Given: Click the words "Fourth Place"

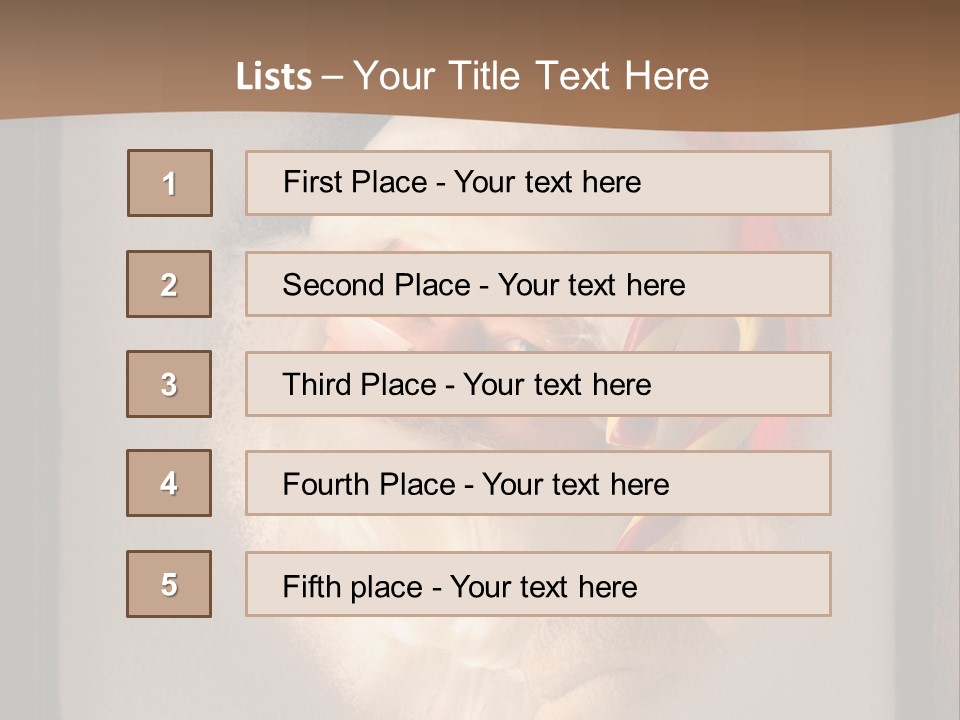Looking at the screenshot, I should point(370,485).
